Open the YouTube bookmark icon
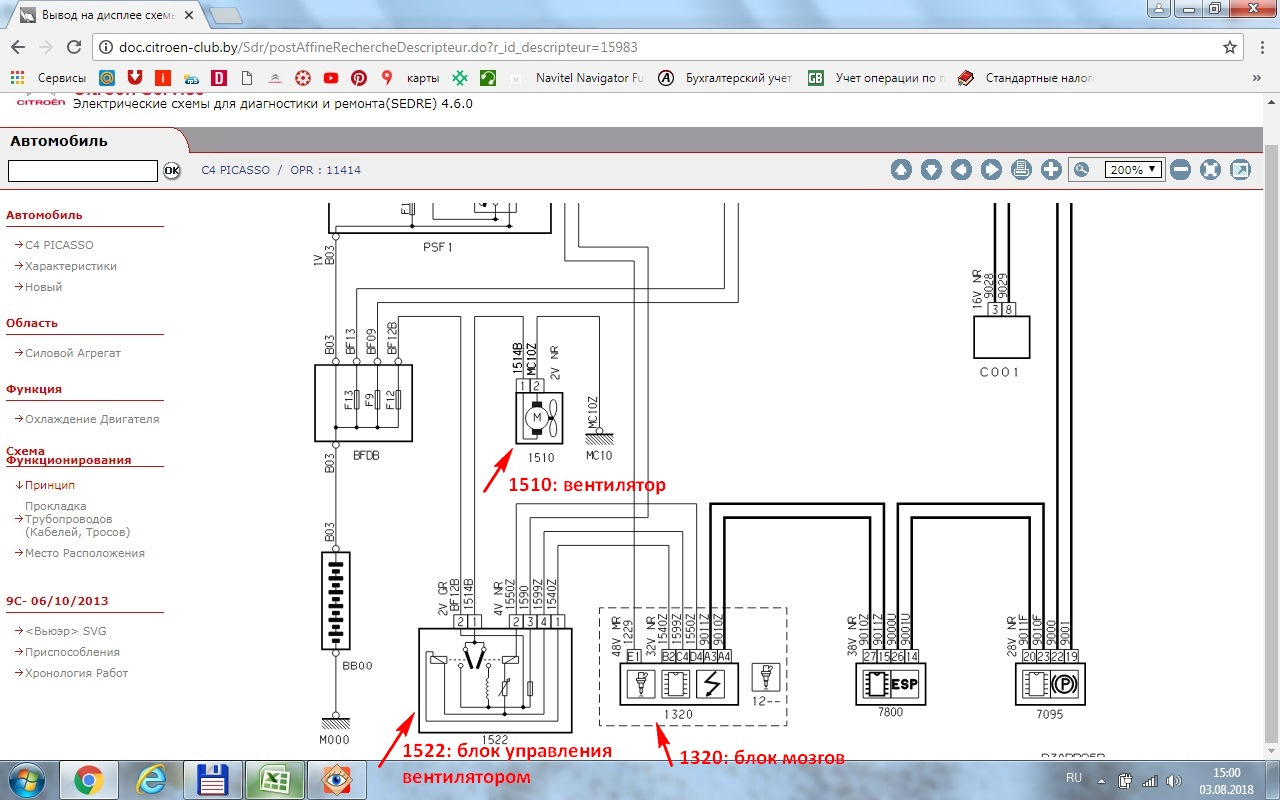The height and width of the screenshot is (800, 1280). pyautogui.click(x=330, y=78)
